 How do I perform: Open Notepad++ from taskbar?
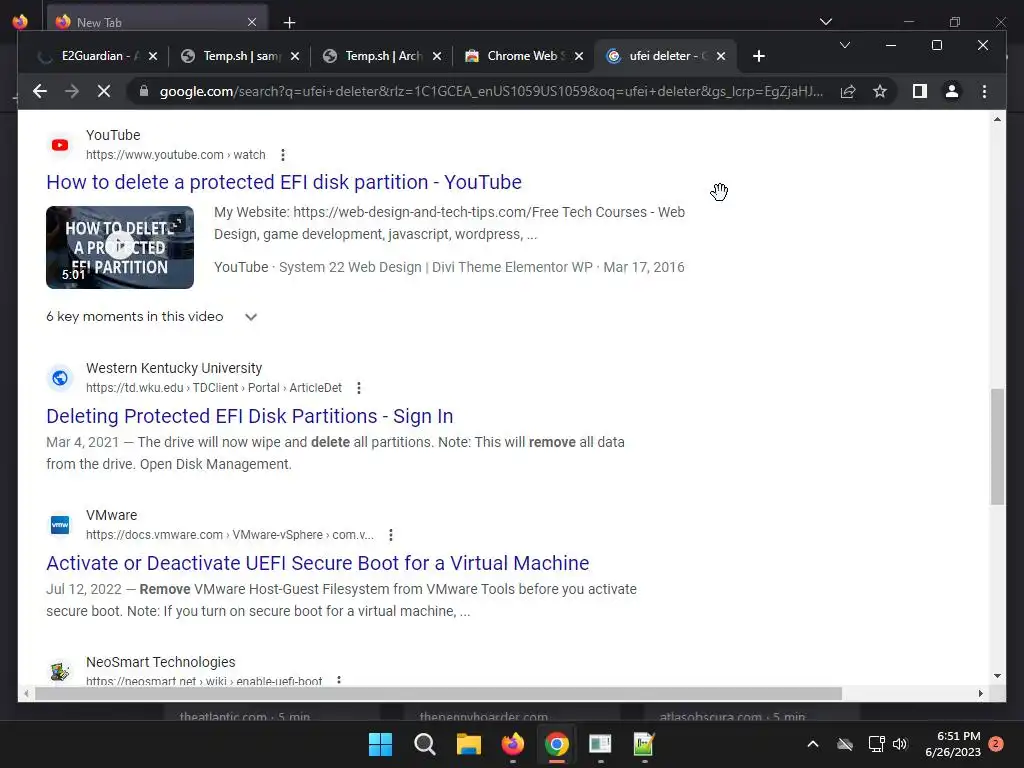coord(644,744)
